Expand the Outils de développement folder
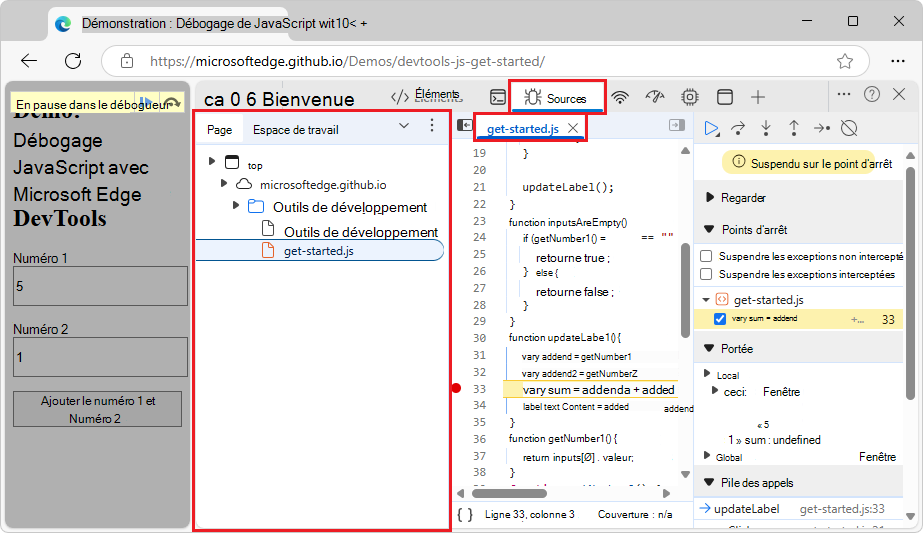923x533 pixels. click(236, 206)
